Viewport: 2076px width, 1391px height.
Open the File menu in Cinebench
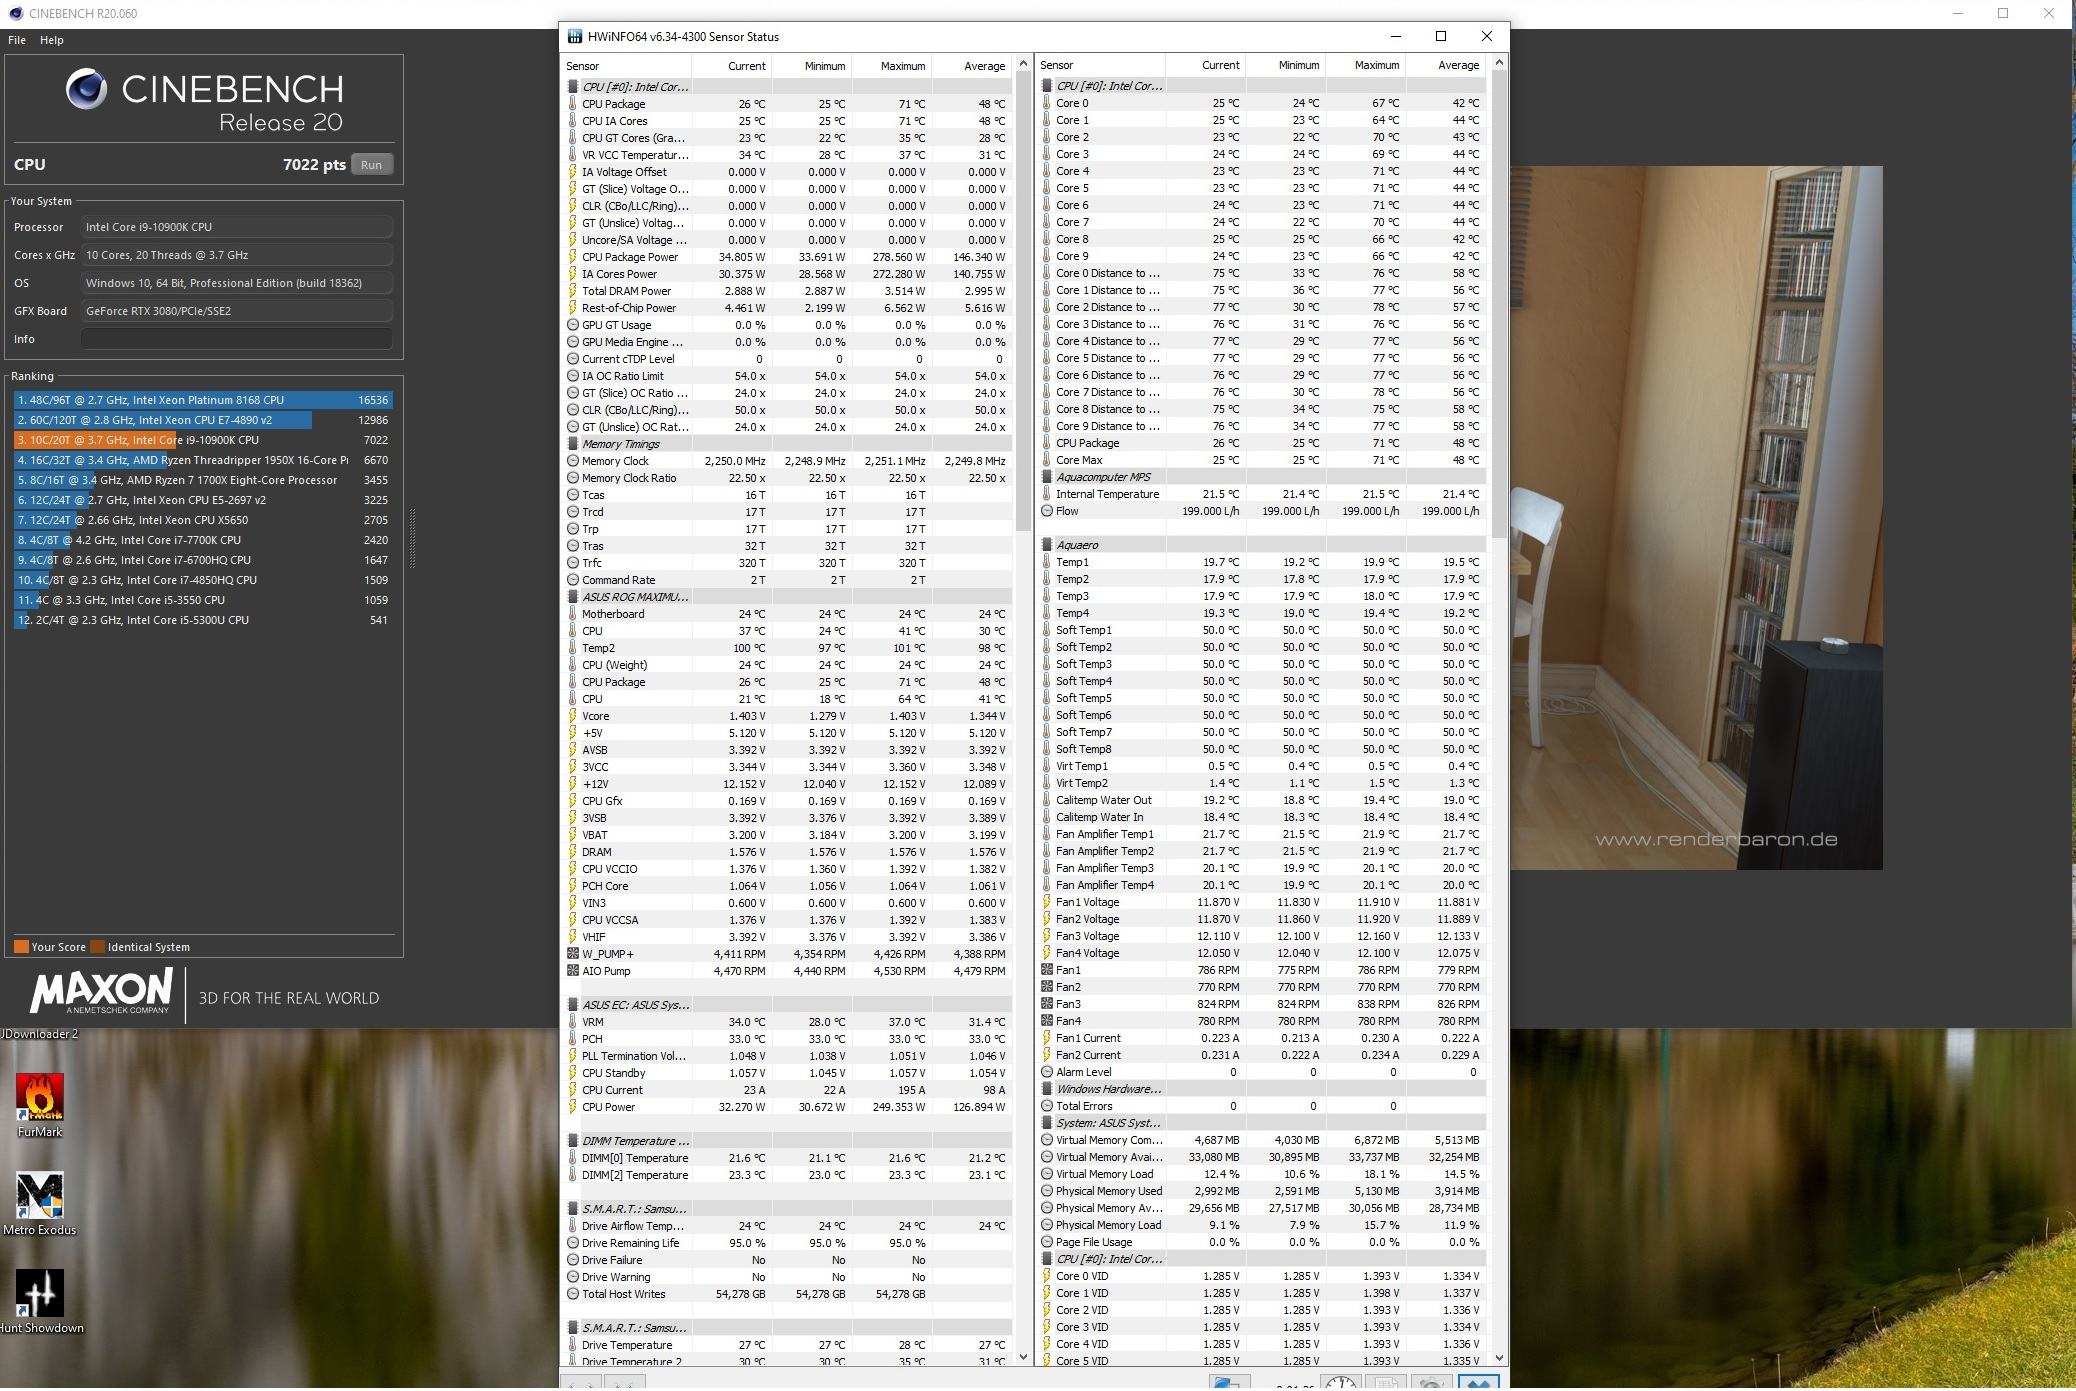(x=17, y=40)
